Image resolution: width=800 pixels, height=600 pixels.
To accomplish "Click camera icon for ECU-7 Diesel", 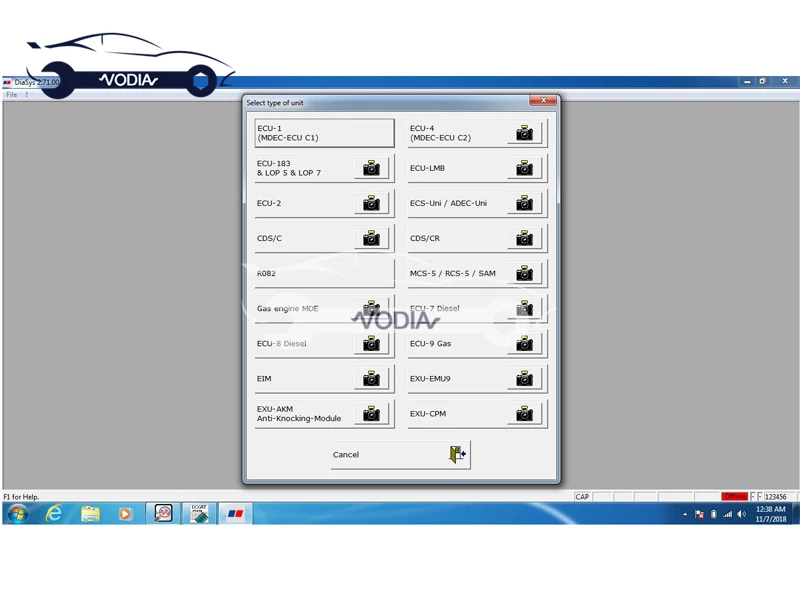I will click(524, 308).
